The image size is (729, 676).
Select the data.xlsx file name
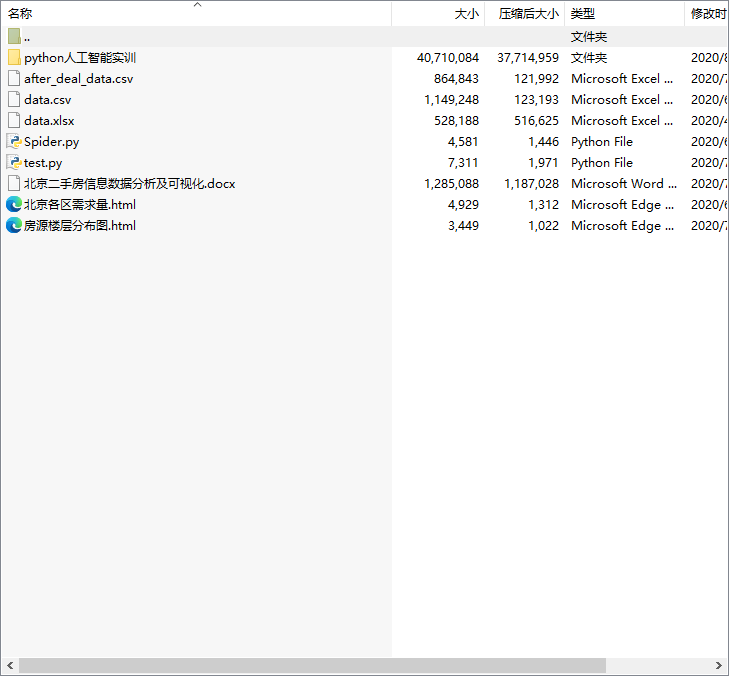click(49, 120)
